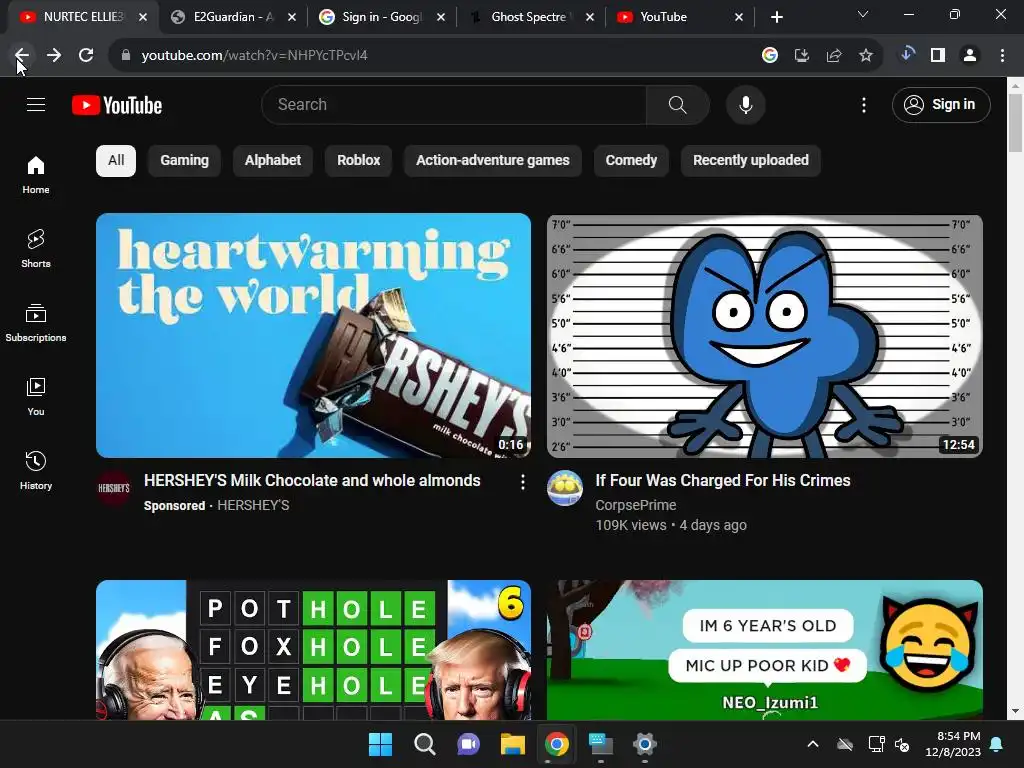Select the Action-adventure games chip
The width and height of the screenshot is (1024, 768).
tap(492, 161)
